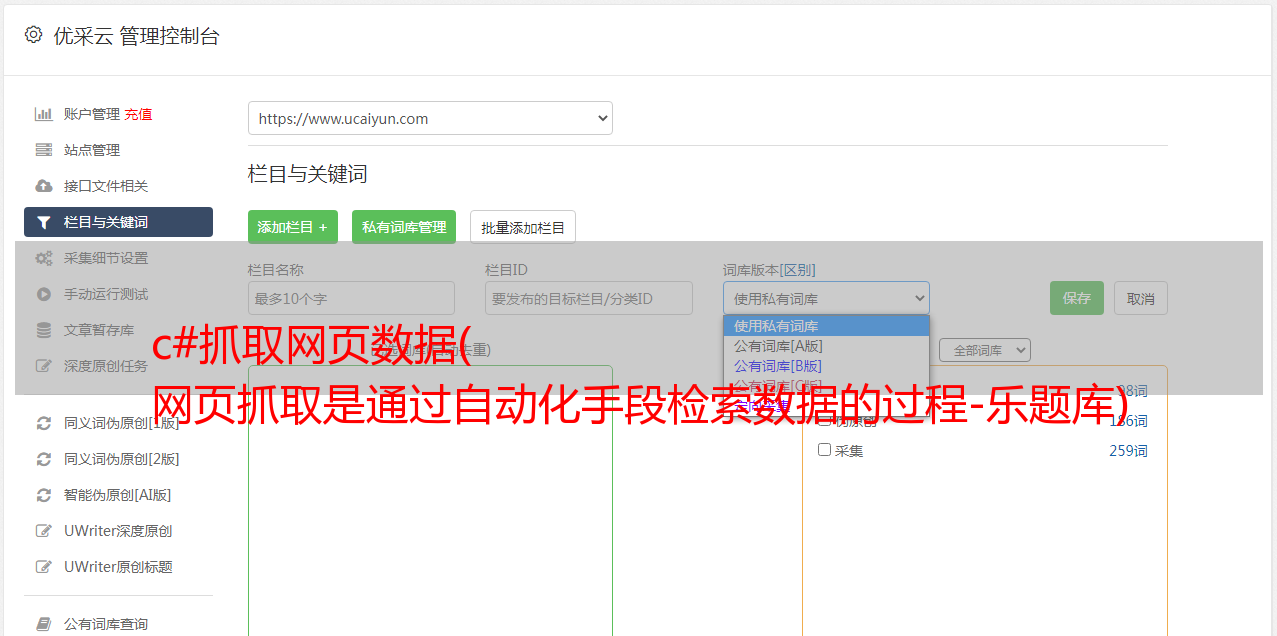Click the 保存 save button
This screenshot has width=1277, height=636.
[1077, 298]
